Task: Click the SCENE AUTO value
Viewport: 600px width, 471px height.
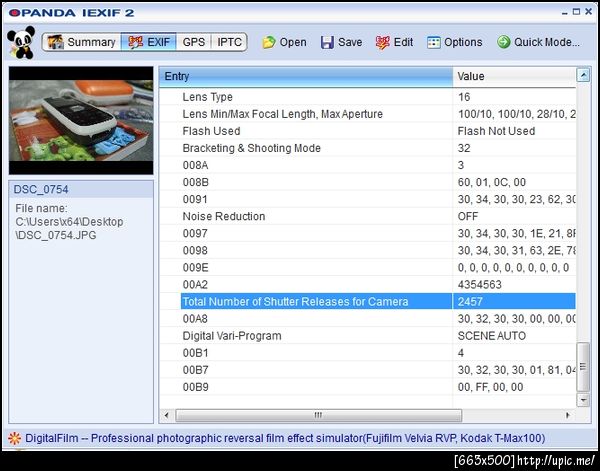Action: [492, 336]
